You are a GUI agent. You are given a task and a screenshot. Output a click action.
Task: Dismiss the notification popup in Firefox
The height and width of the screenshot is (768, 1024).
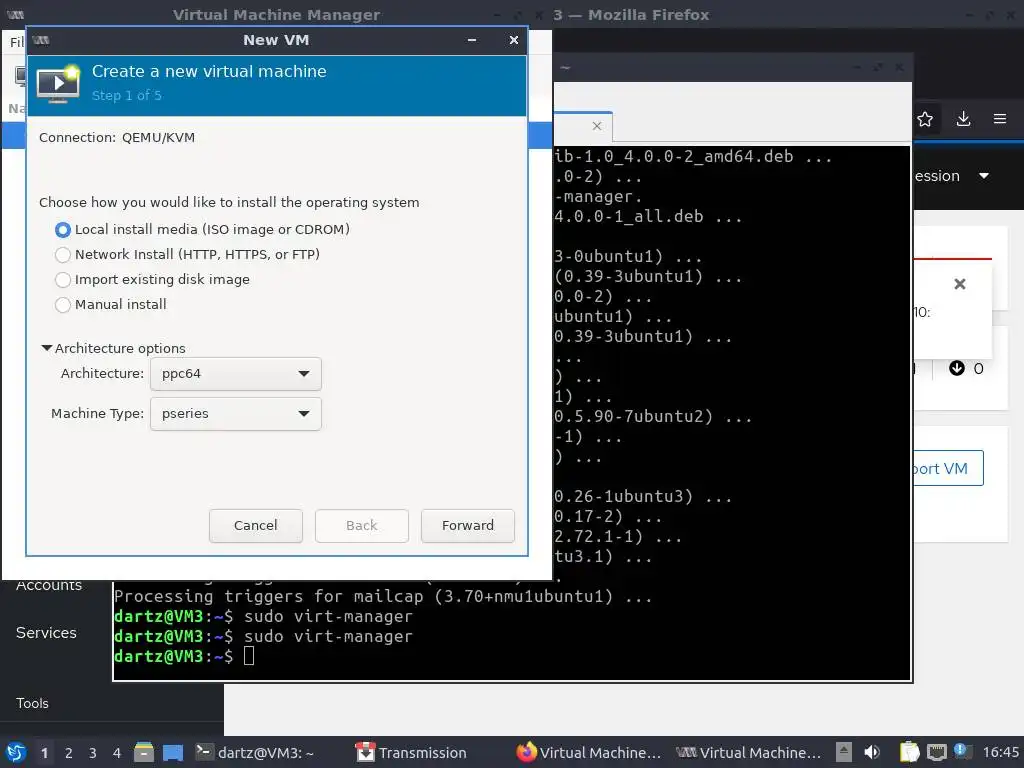(x=959, y=284)
